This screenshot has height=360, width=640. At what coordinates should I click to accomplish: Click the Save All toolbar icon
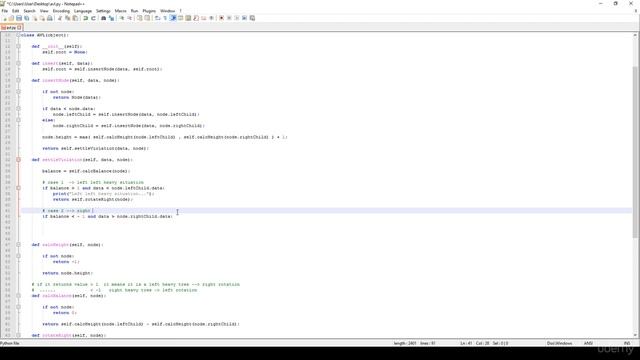pos(27,18)
